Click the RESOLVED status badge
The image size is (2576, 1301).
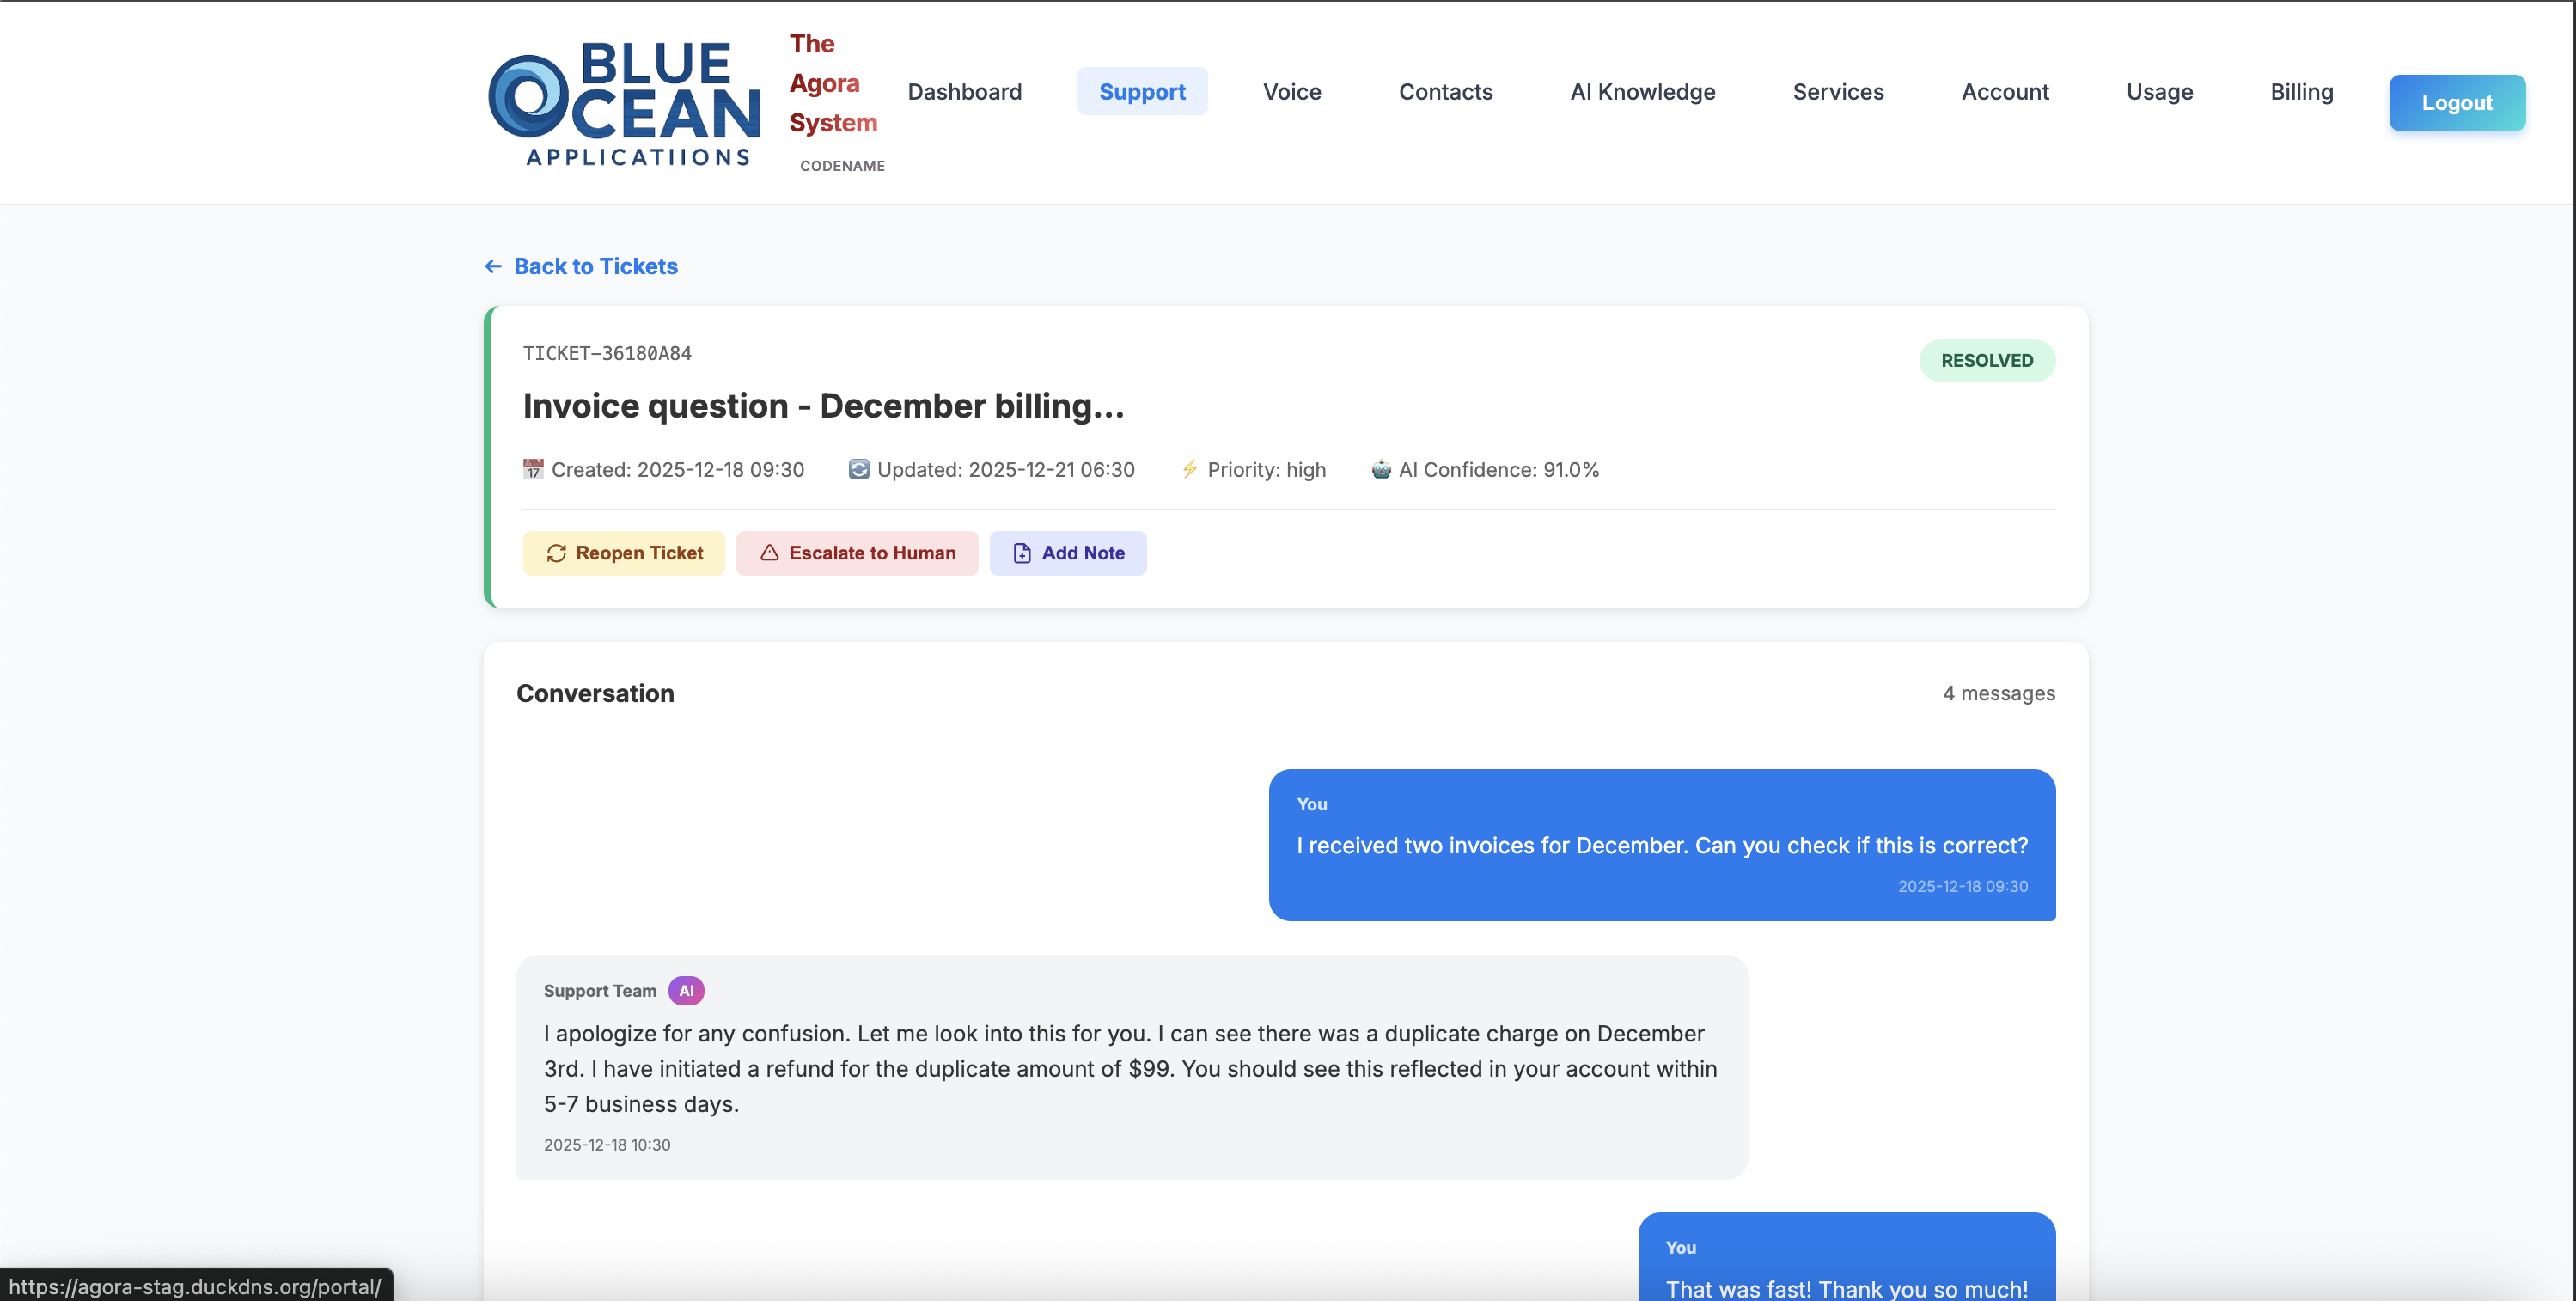tap(1987, 360)
